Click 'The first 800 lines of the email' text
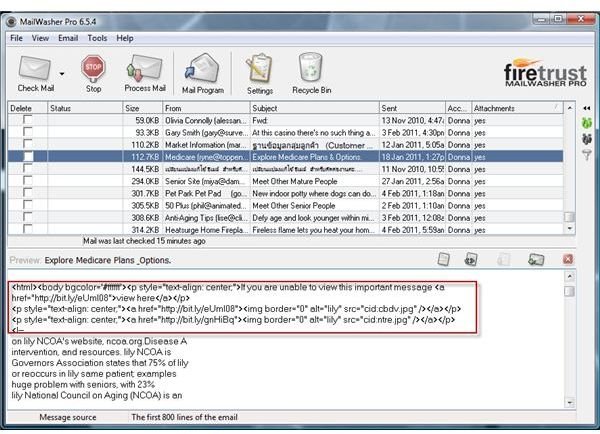Screen dimensions: 600x434 point(184,417)
